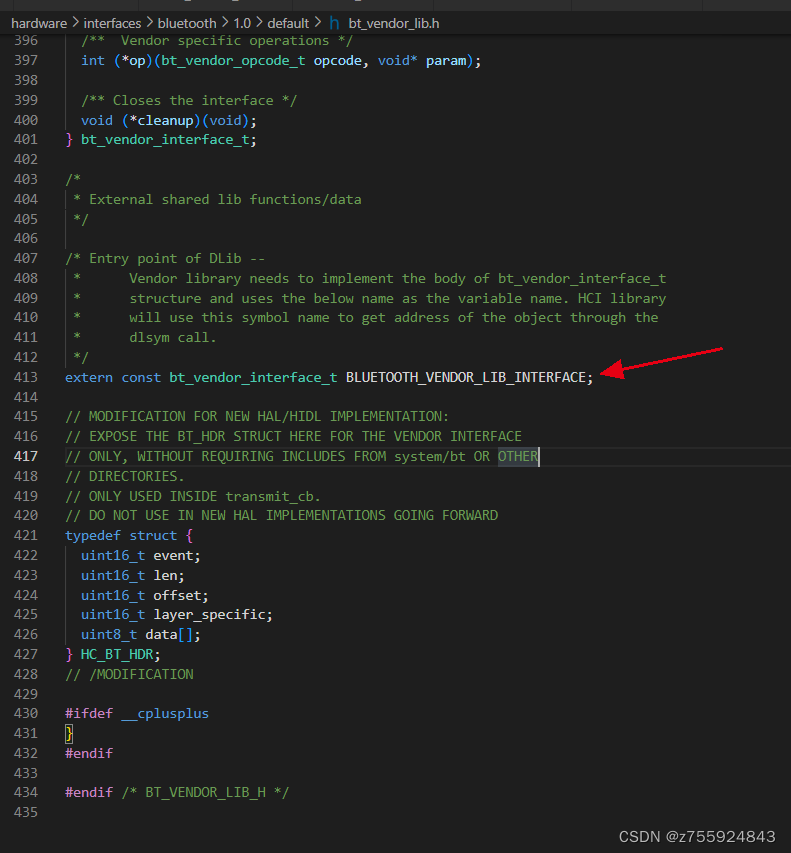The height and width of the screenshot is (853, 791).
Task: Click '// DIRECTORIES.' comment on line 418
Action: [x=125, y=476]
